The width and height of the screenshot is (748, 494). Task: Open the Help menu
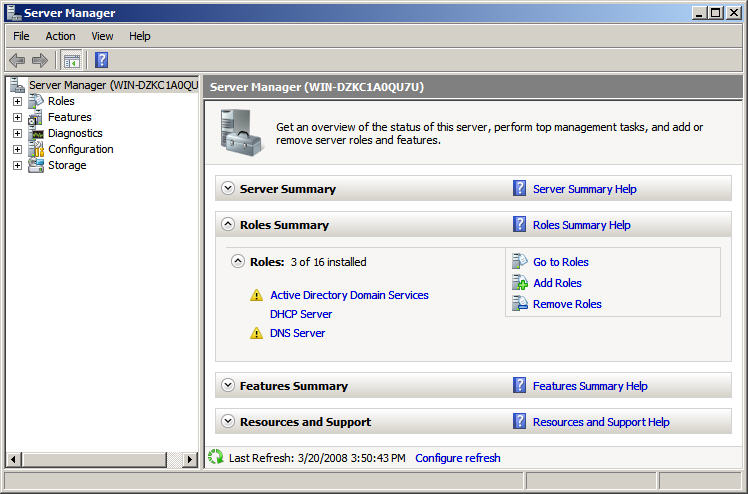point(139,36)
